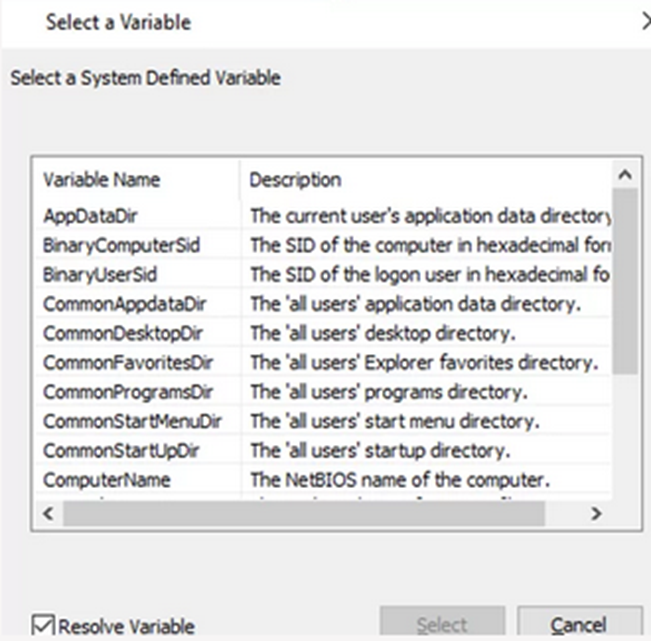Select the AppDataDir variable row
This screenshot has width=651, height=641.
tap(83, 215)
